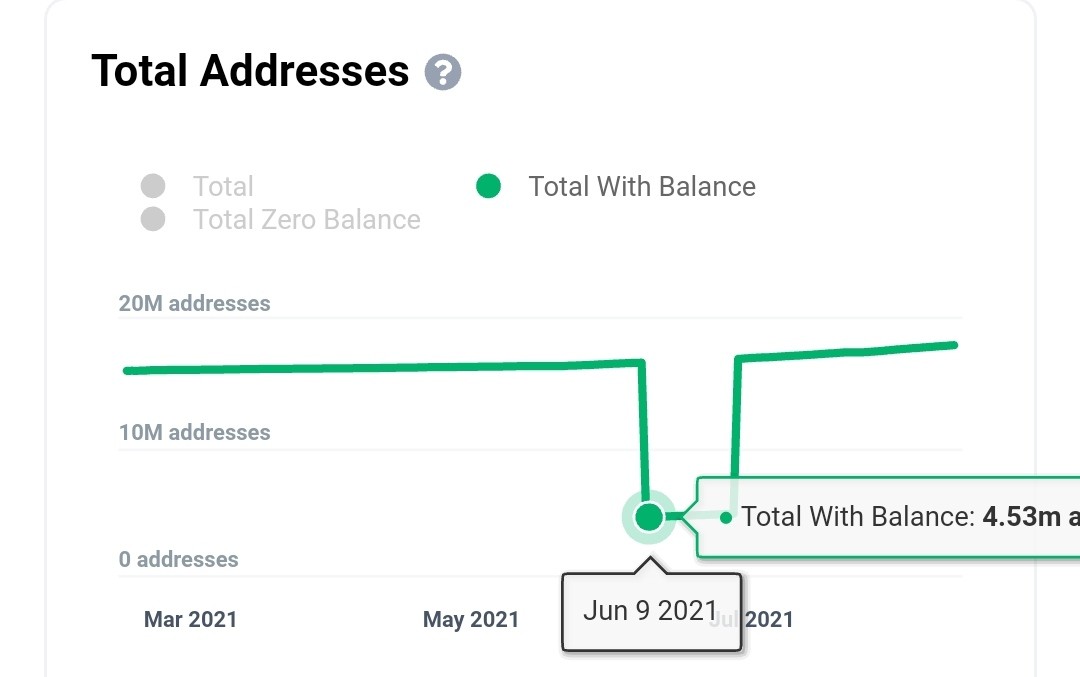Click the 0 addresses axis label
This screenshot has height=677, width=1080.
[178, 559]
